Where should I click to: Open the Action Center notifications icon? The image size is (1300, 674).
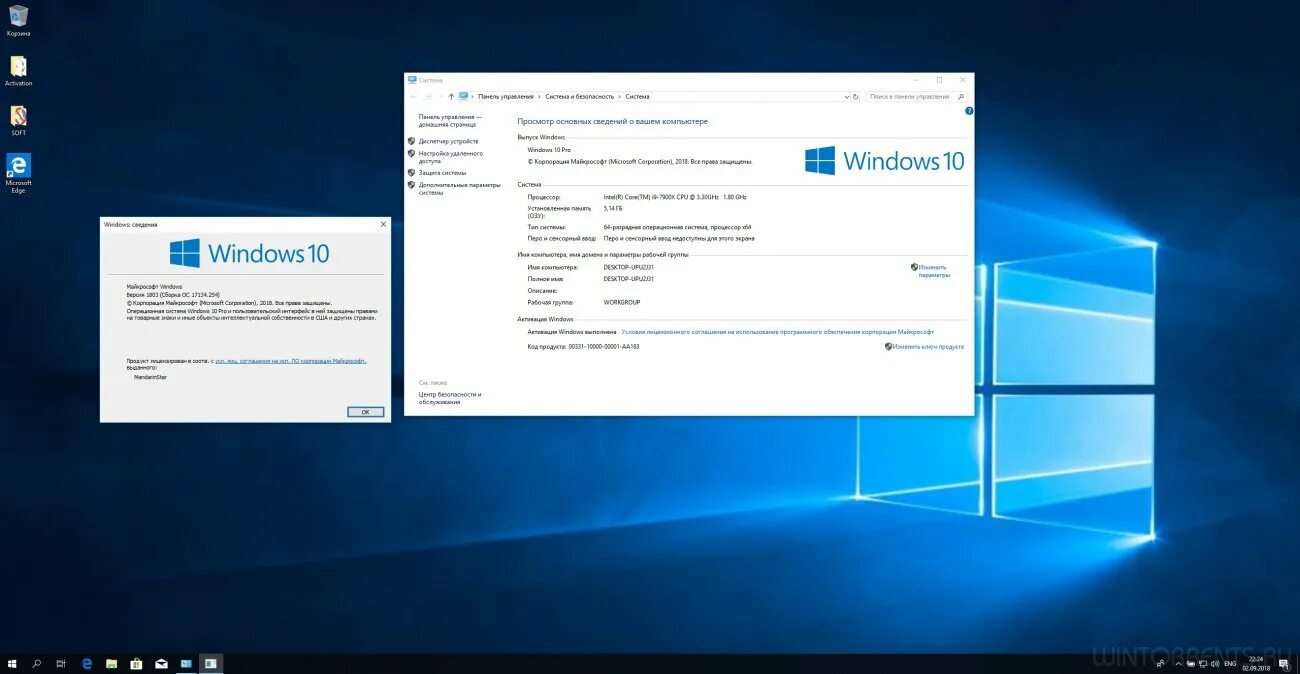point(1284,663)
